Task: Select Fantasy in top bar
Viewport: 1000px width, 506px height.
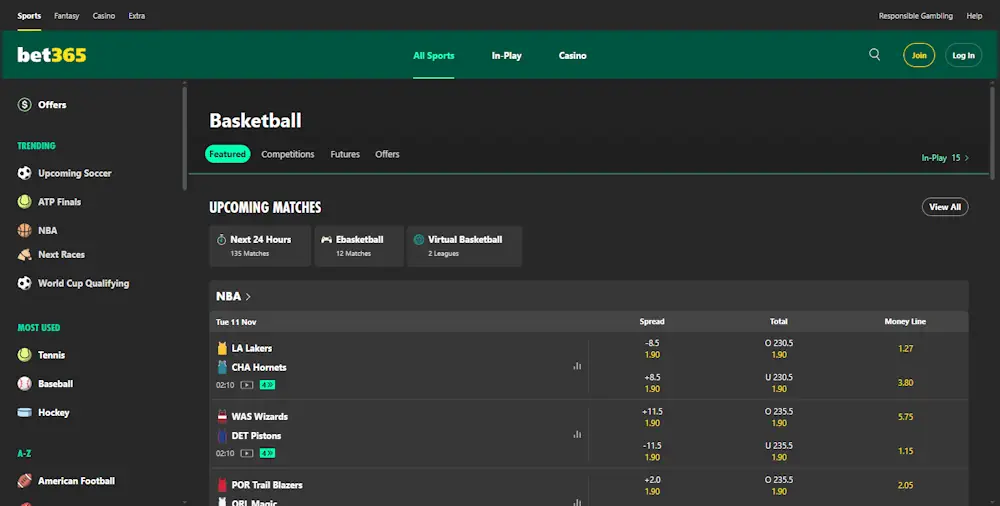Action: pyautogui.click(x=66, y=16)
